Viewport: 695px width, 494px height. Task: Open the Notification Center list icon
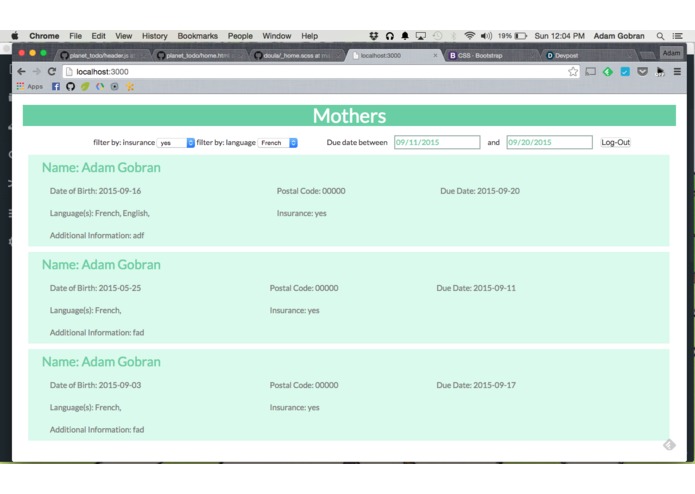point(677,36)
